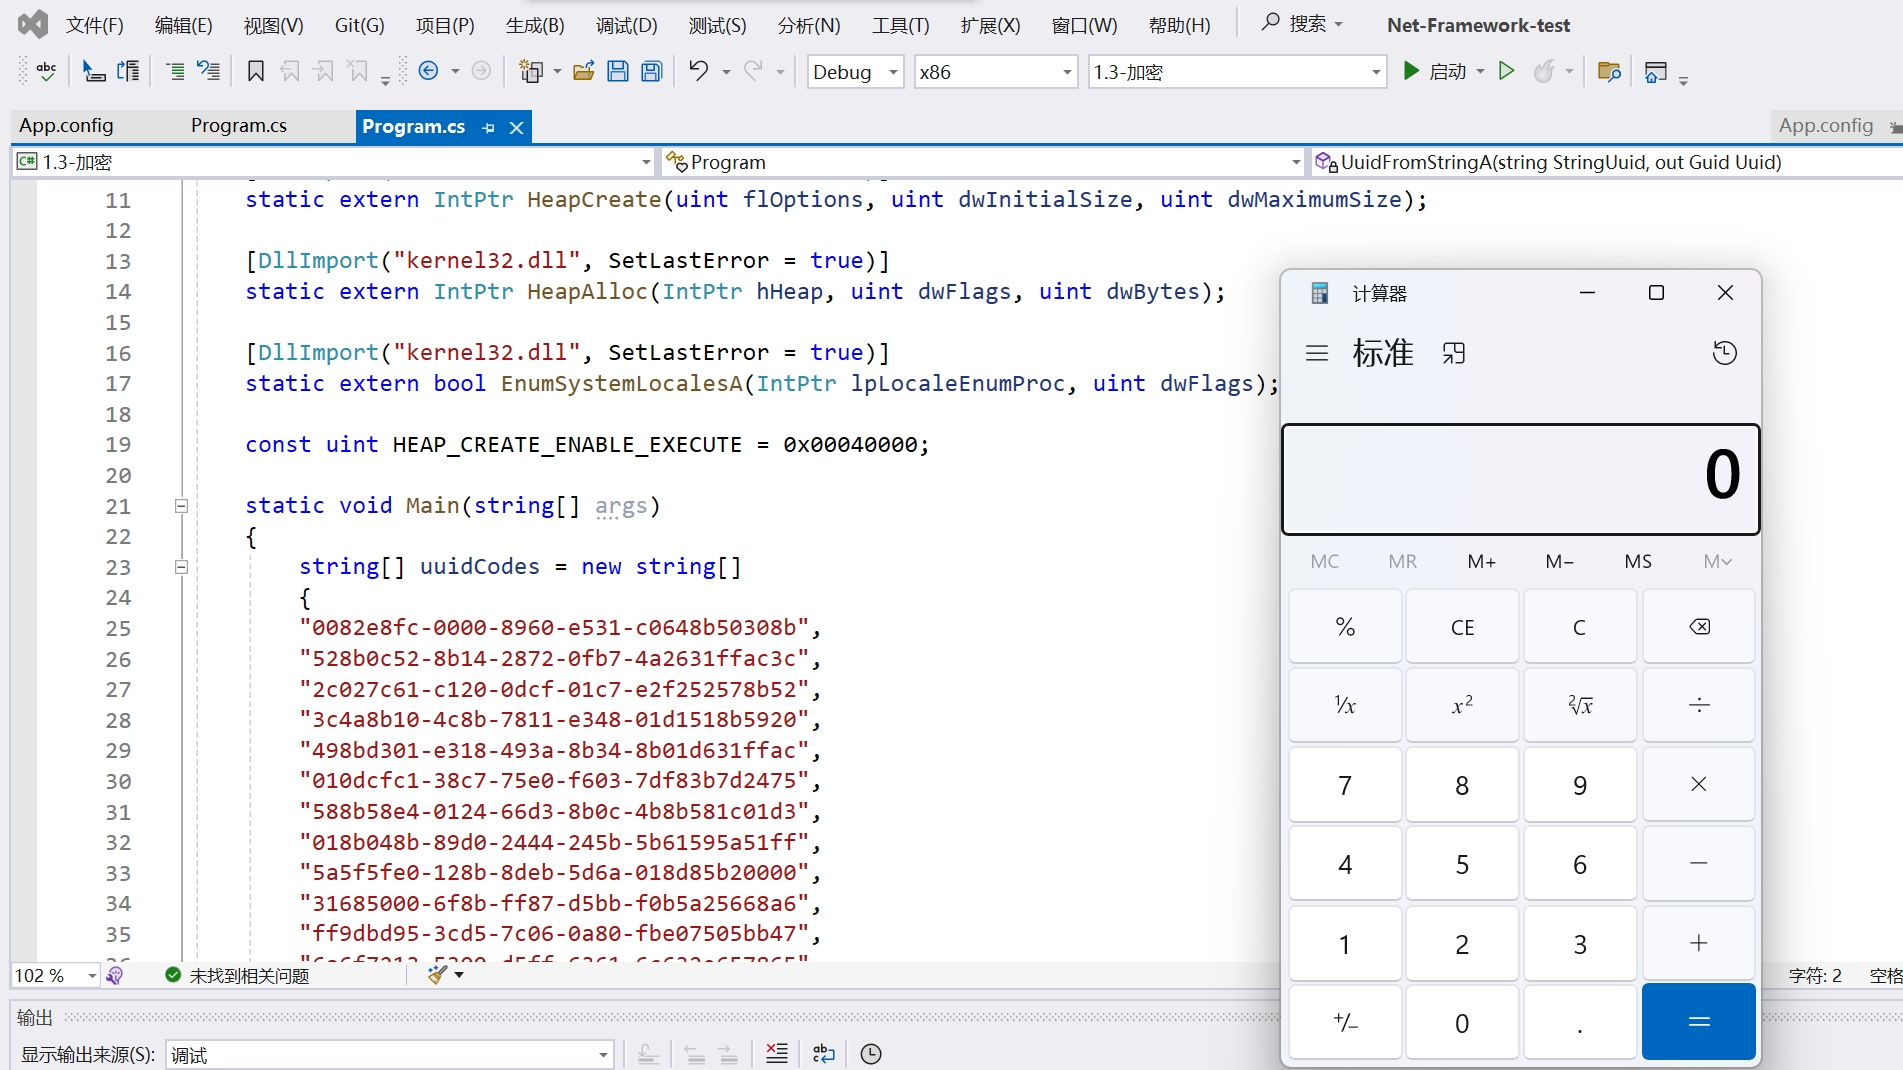This screenshot has height=1070, width=1903.
Task: Toggle calculator keep-on-top mode
Action: coord(1453,353)
